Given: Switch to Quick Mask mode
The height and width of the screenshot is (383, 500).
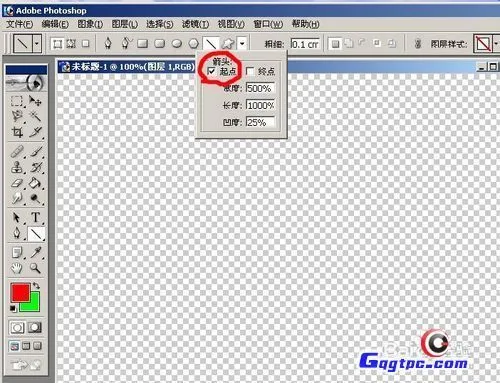Looking at the screenshot, I should [35, 328].
